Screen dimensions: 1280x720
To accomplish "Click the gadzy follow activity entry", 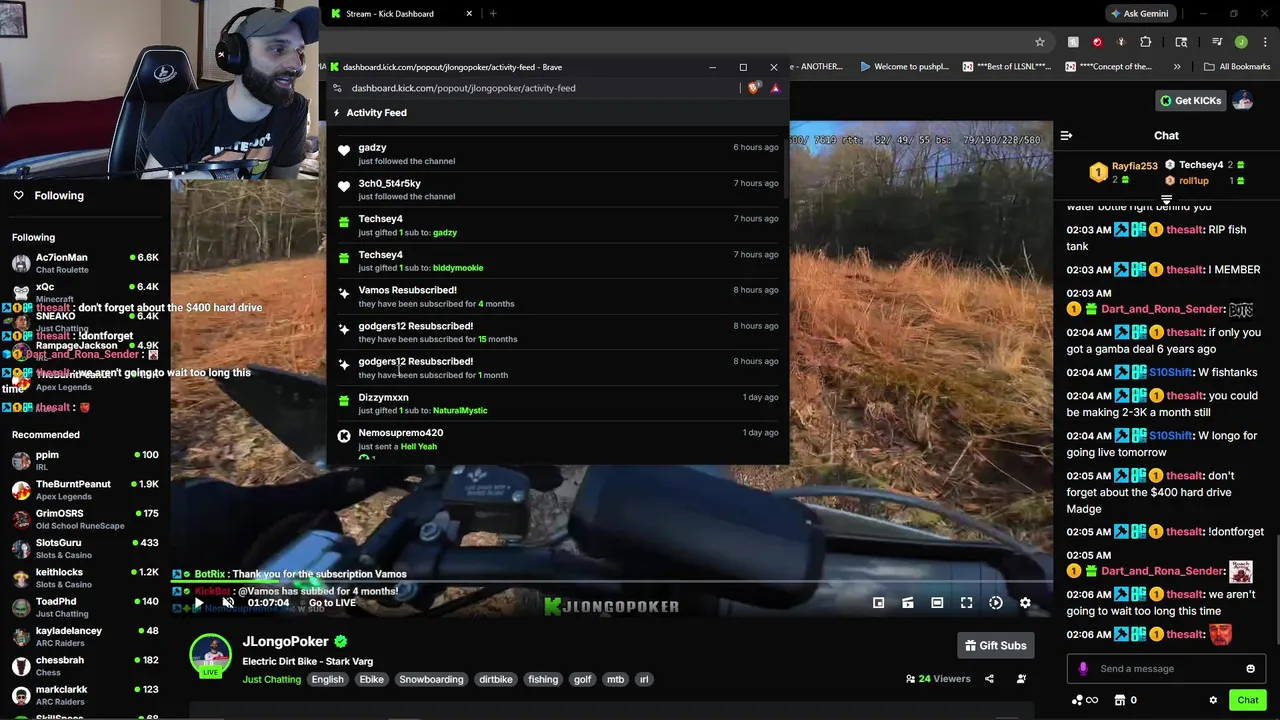I will [558, 154].
